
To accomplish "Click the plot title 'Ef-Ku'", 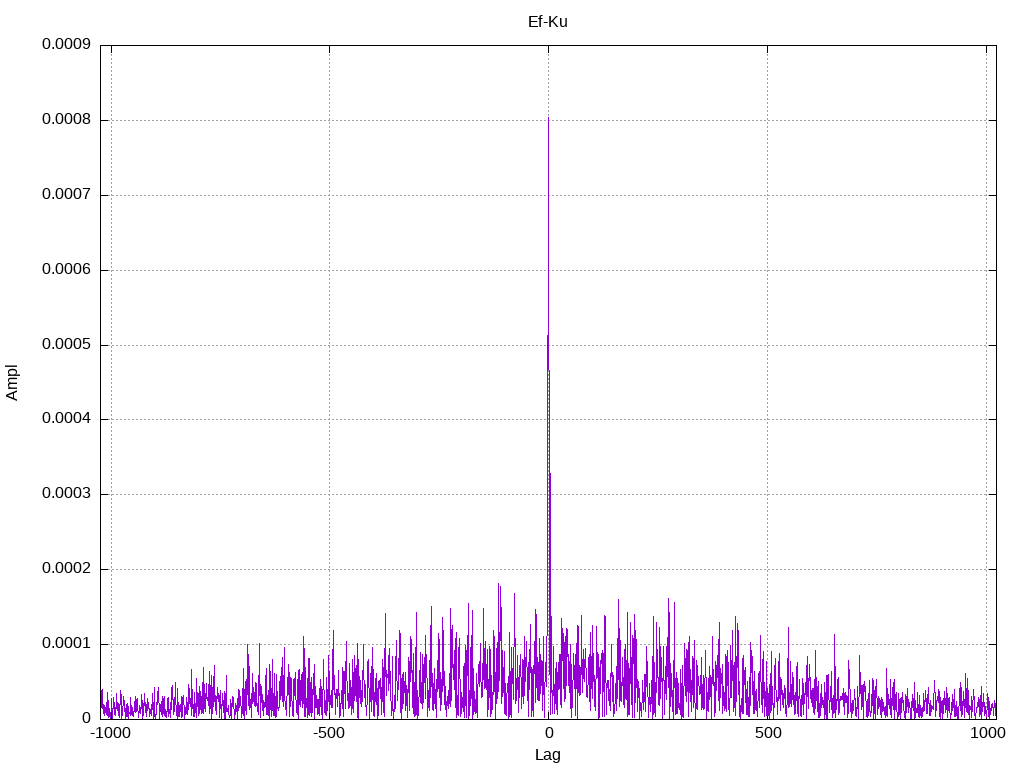I will click(x=547, y=22).
